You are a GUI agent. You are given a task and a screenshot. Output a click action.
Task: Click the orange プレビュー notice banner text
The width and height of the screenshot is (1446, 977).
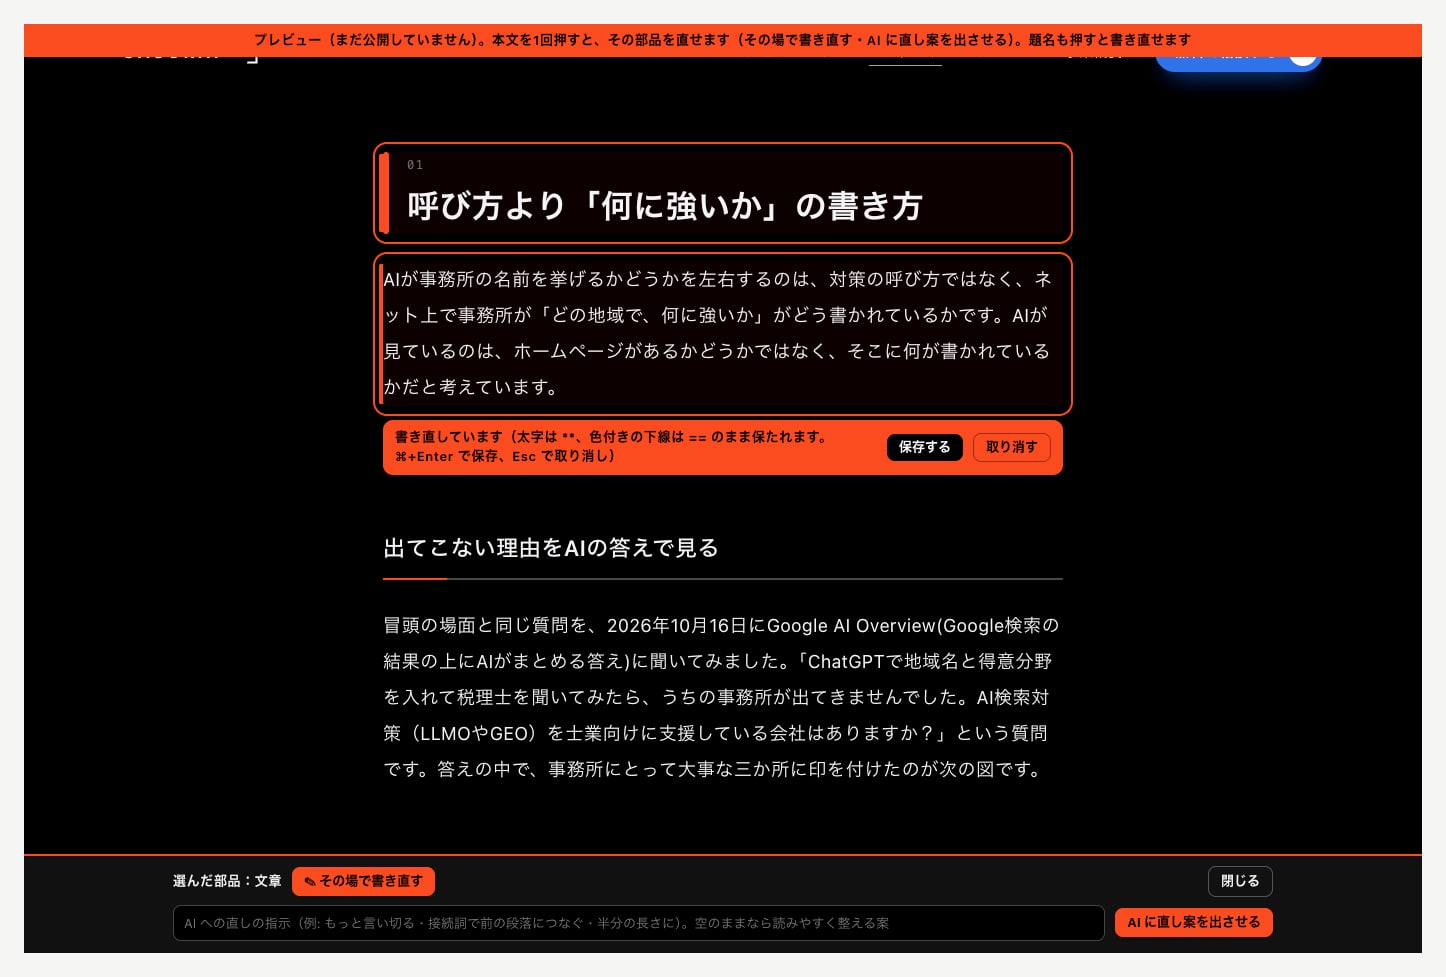click(x=722, y=40)
